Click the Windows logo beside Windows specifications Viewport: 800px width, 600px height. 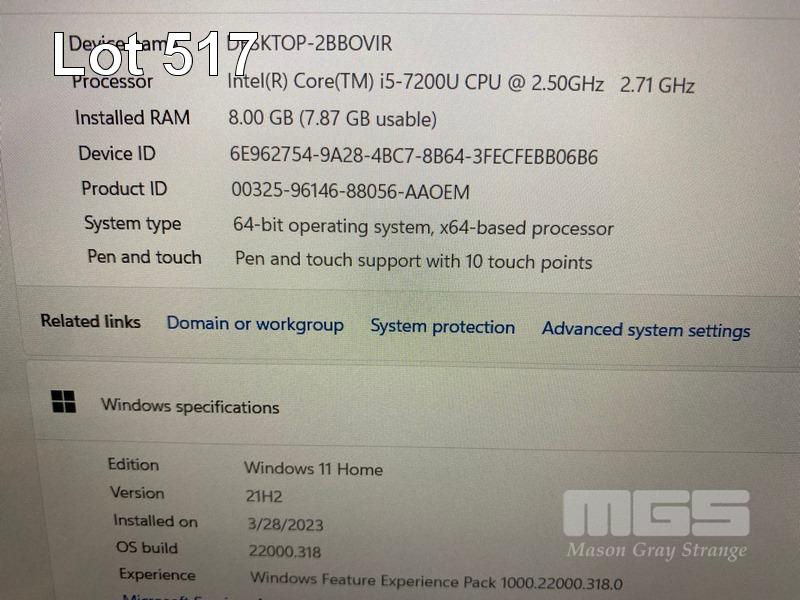[x=64, y=402]
